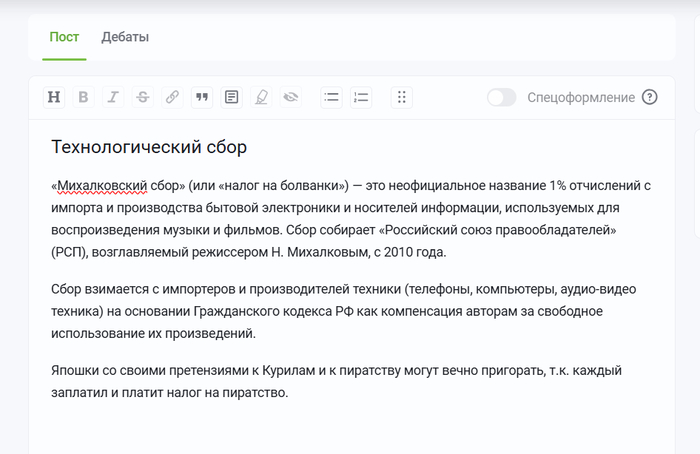Click the title 'Технологический сбор'

(149, 147)
